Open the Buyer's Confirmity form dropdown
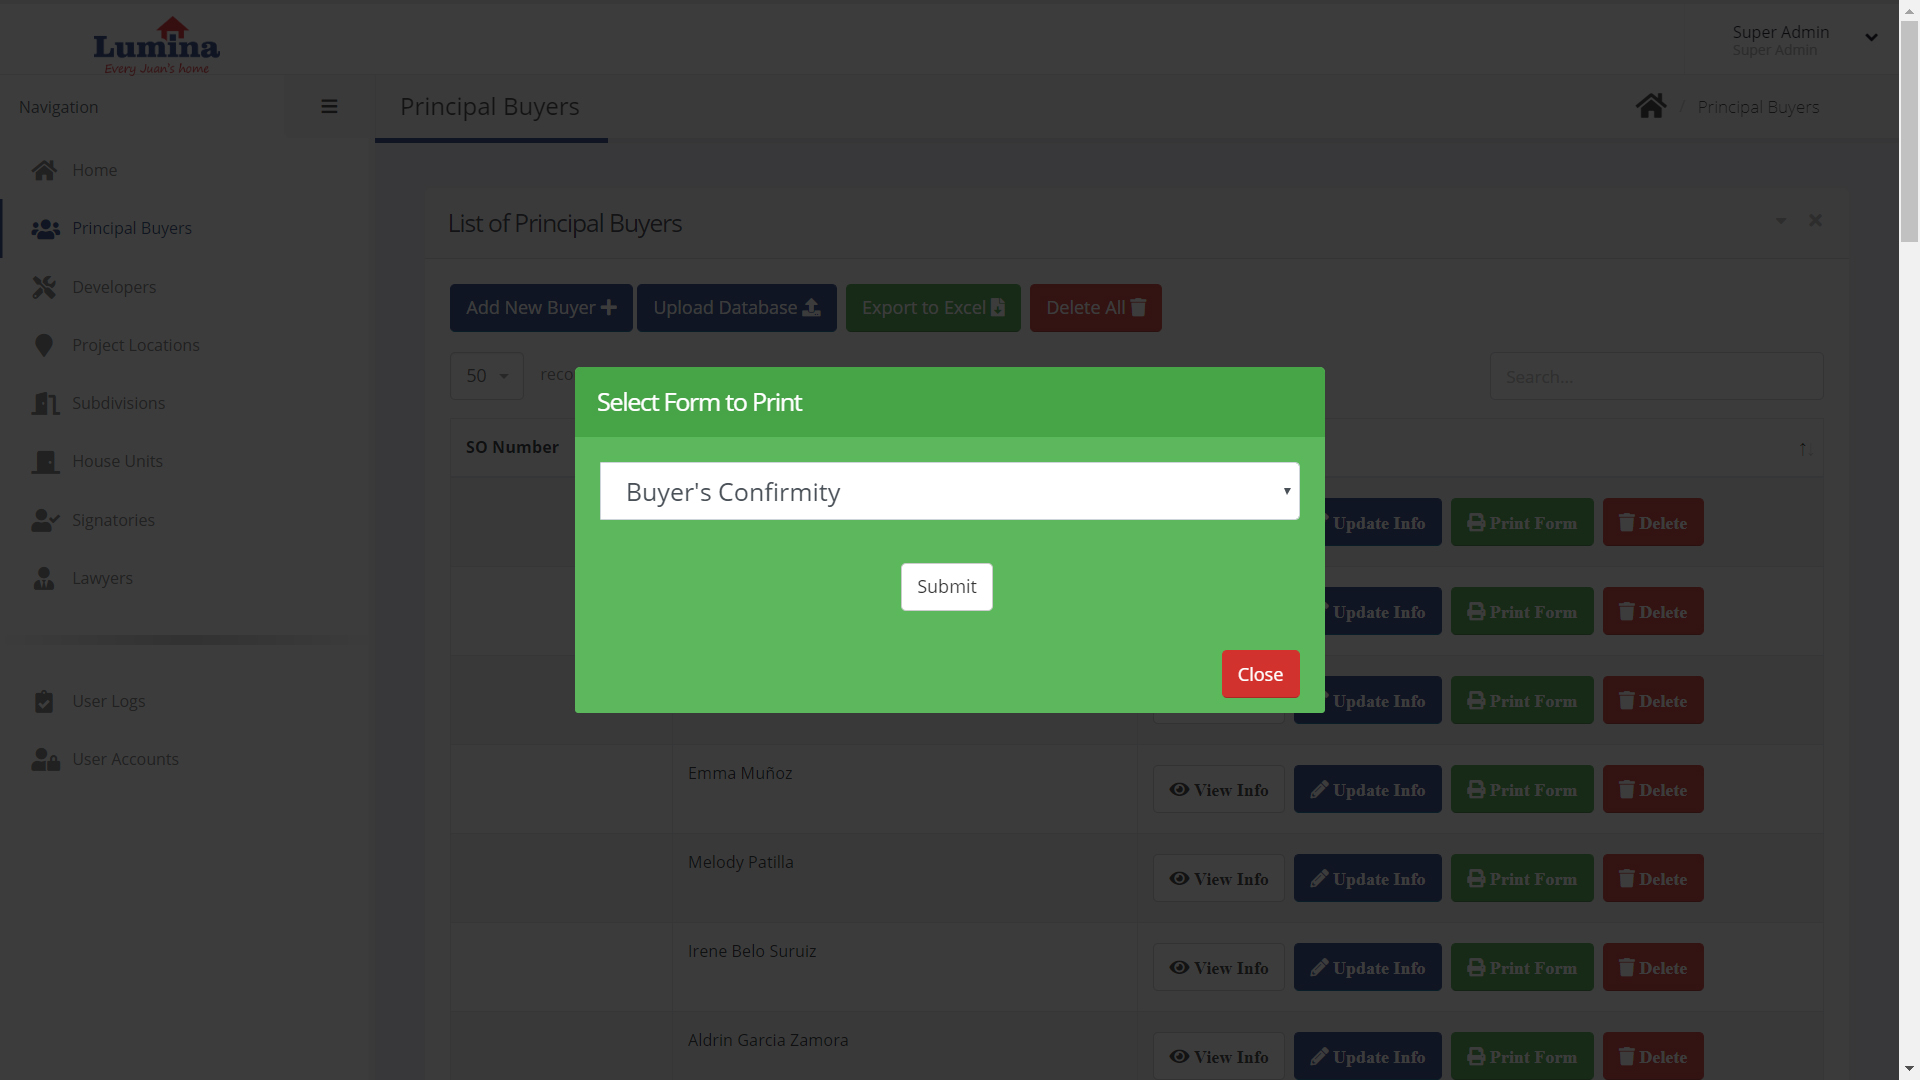Viewport: 1920px width, 1080px height. (949, 491)
